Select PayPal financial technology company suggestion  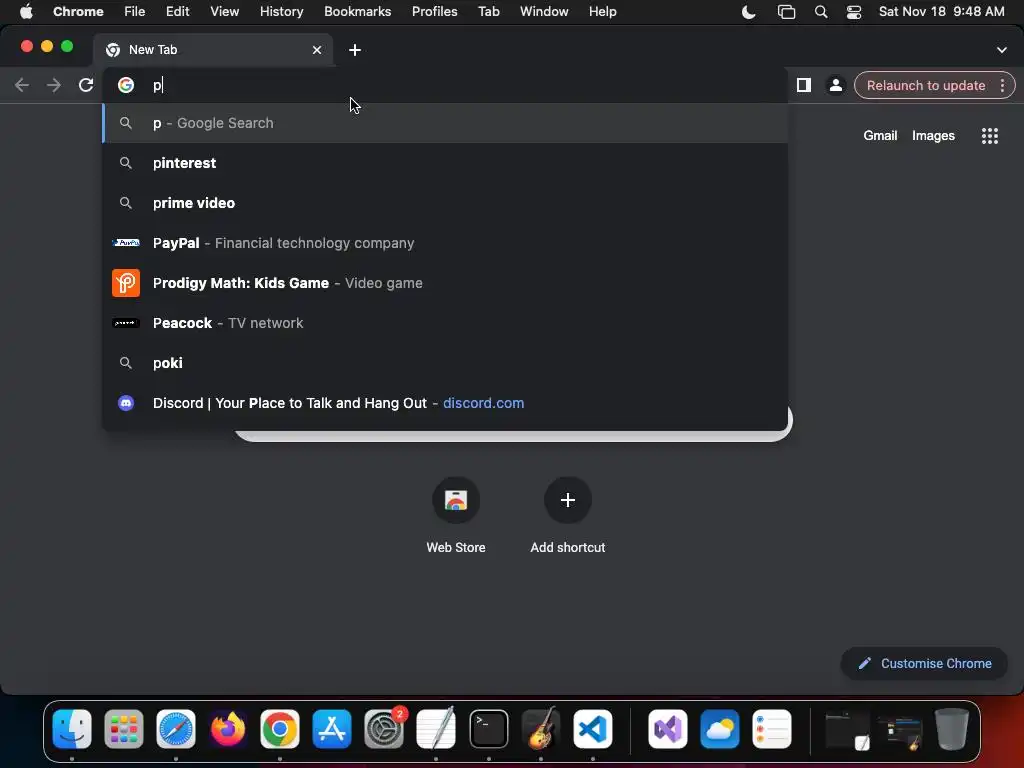[445, 243]
